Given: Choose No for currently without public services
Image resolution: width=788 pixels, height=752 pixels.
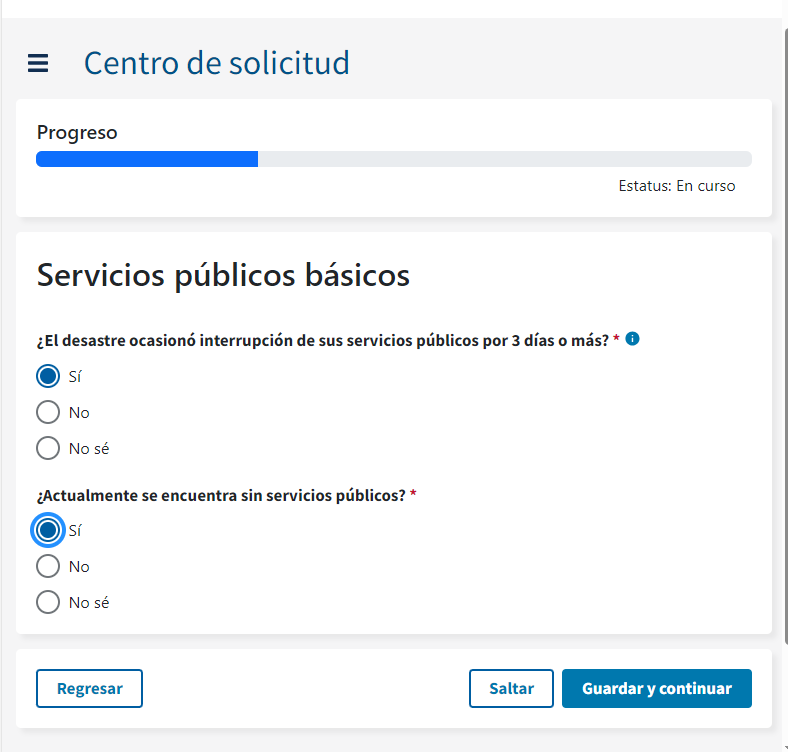Looking at the screenshot, I should pyautogui.click(x=48, y=566).
